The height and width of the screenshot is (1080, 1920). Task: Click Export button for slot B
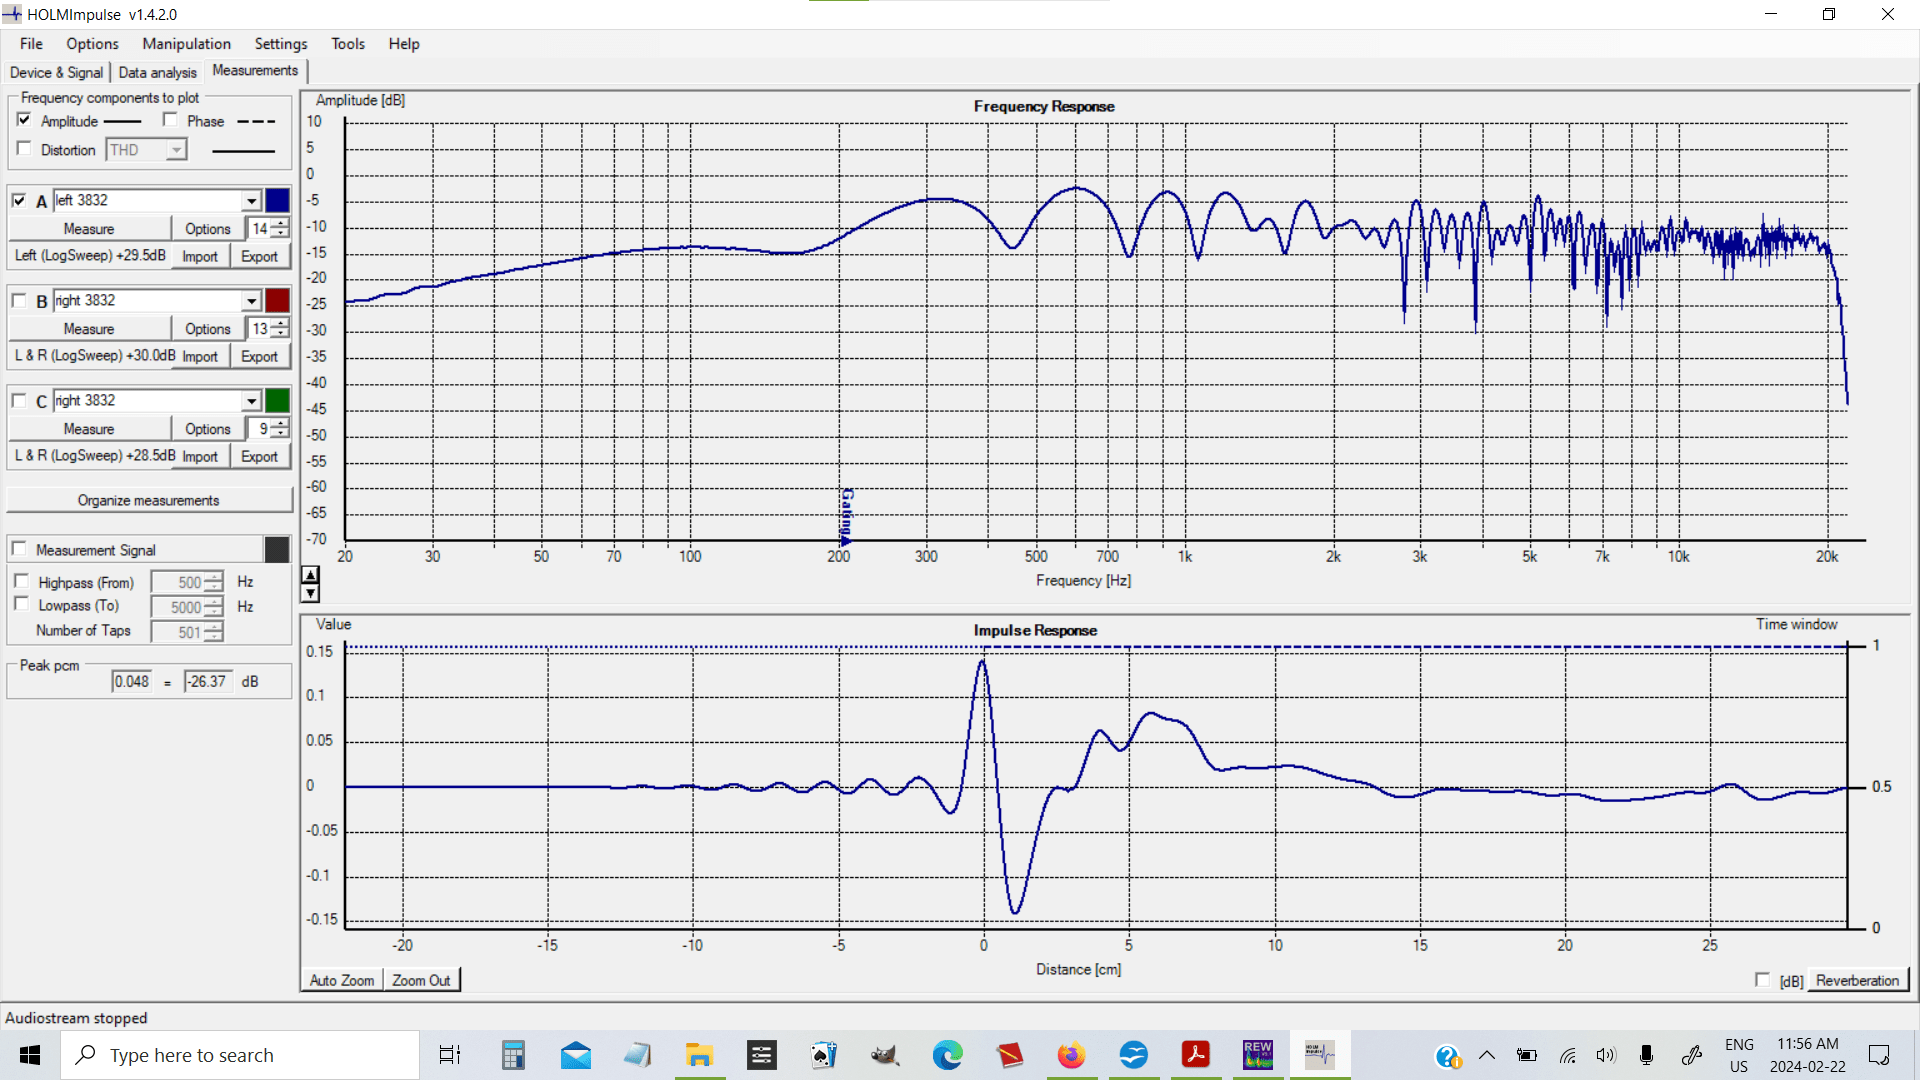tap(259, 357)
